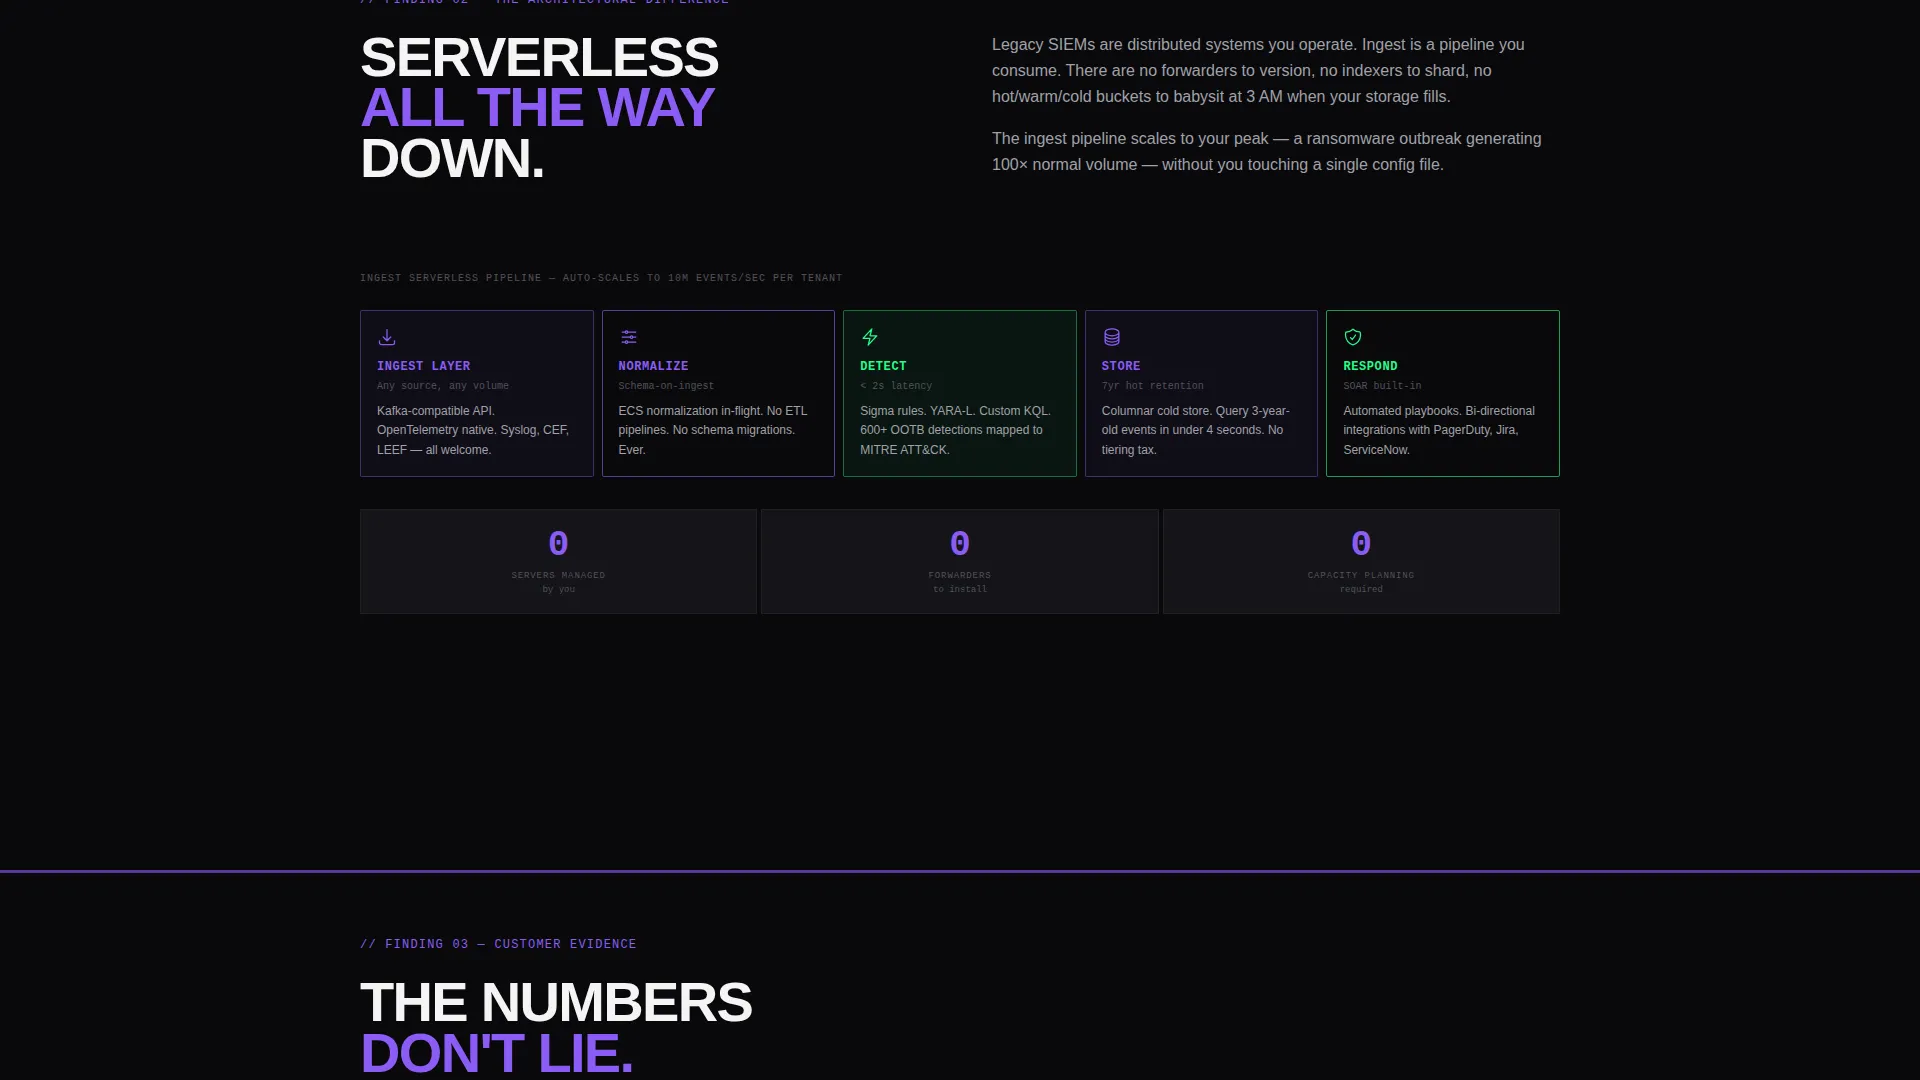This screenshot has width=1920, height=1080.
Task: Click the 'SOAR built-in' subtitle
Action: coord(1382,386)
